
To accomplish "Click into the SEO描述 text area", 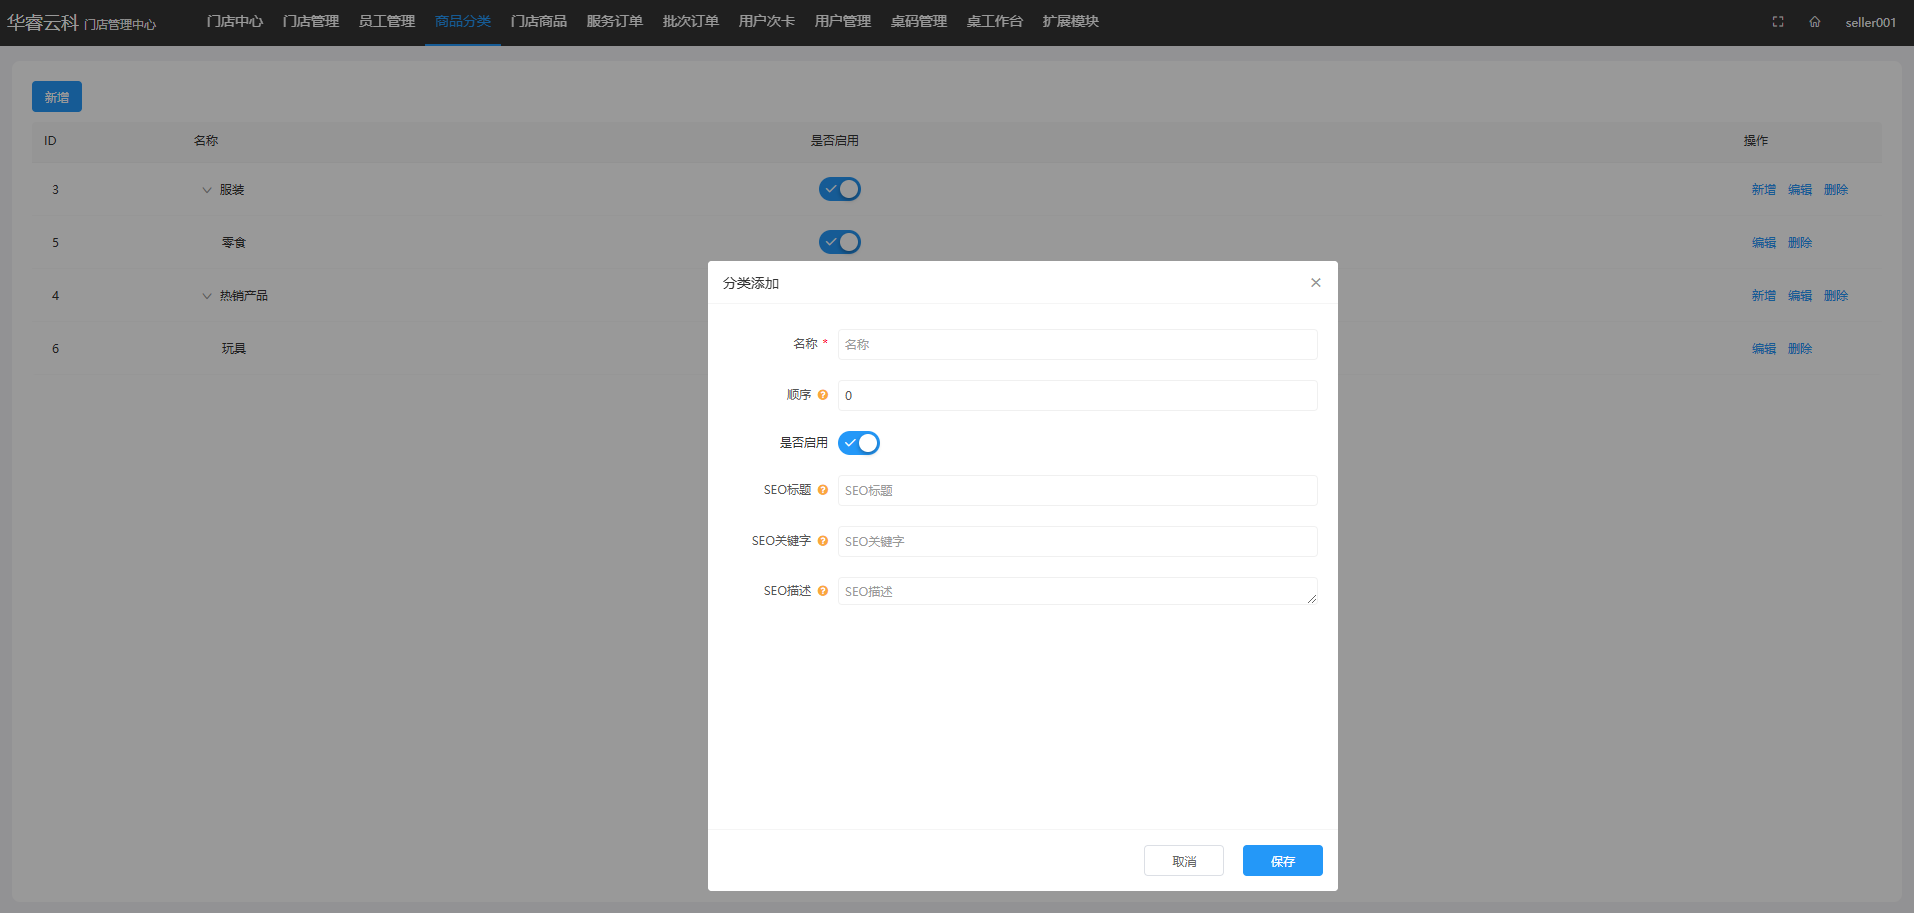I will tap(1077, 591).
